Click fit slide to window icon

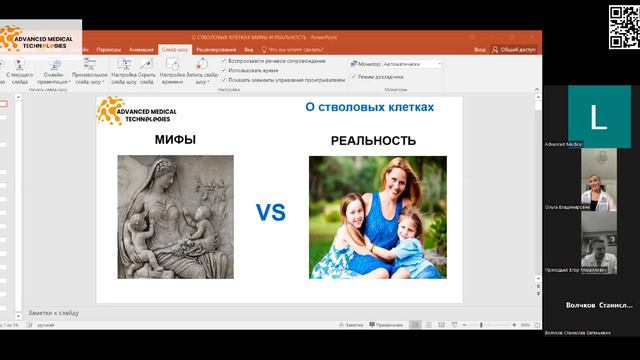[x=538, y=325]
